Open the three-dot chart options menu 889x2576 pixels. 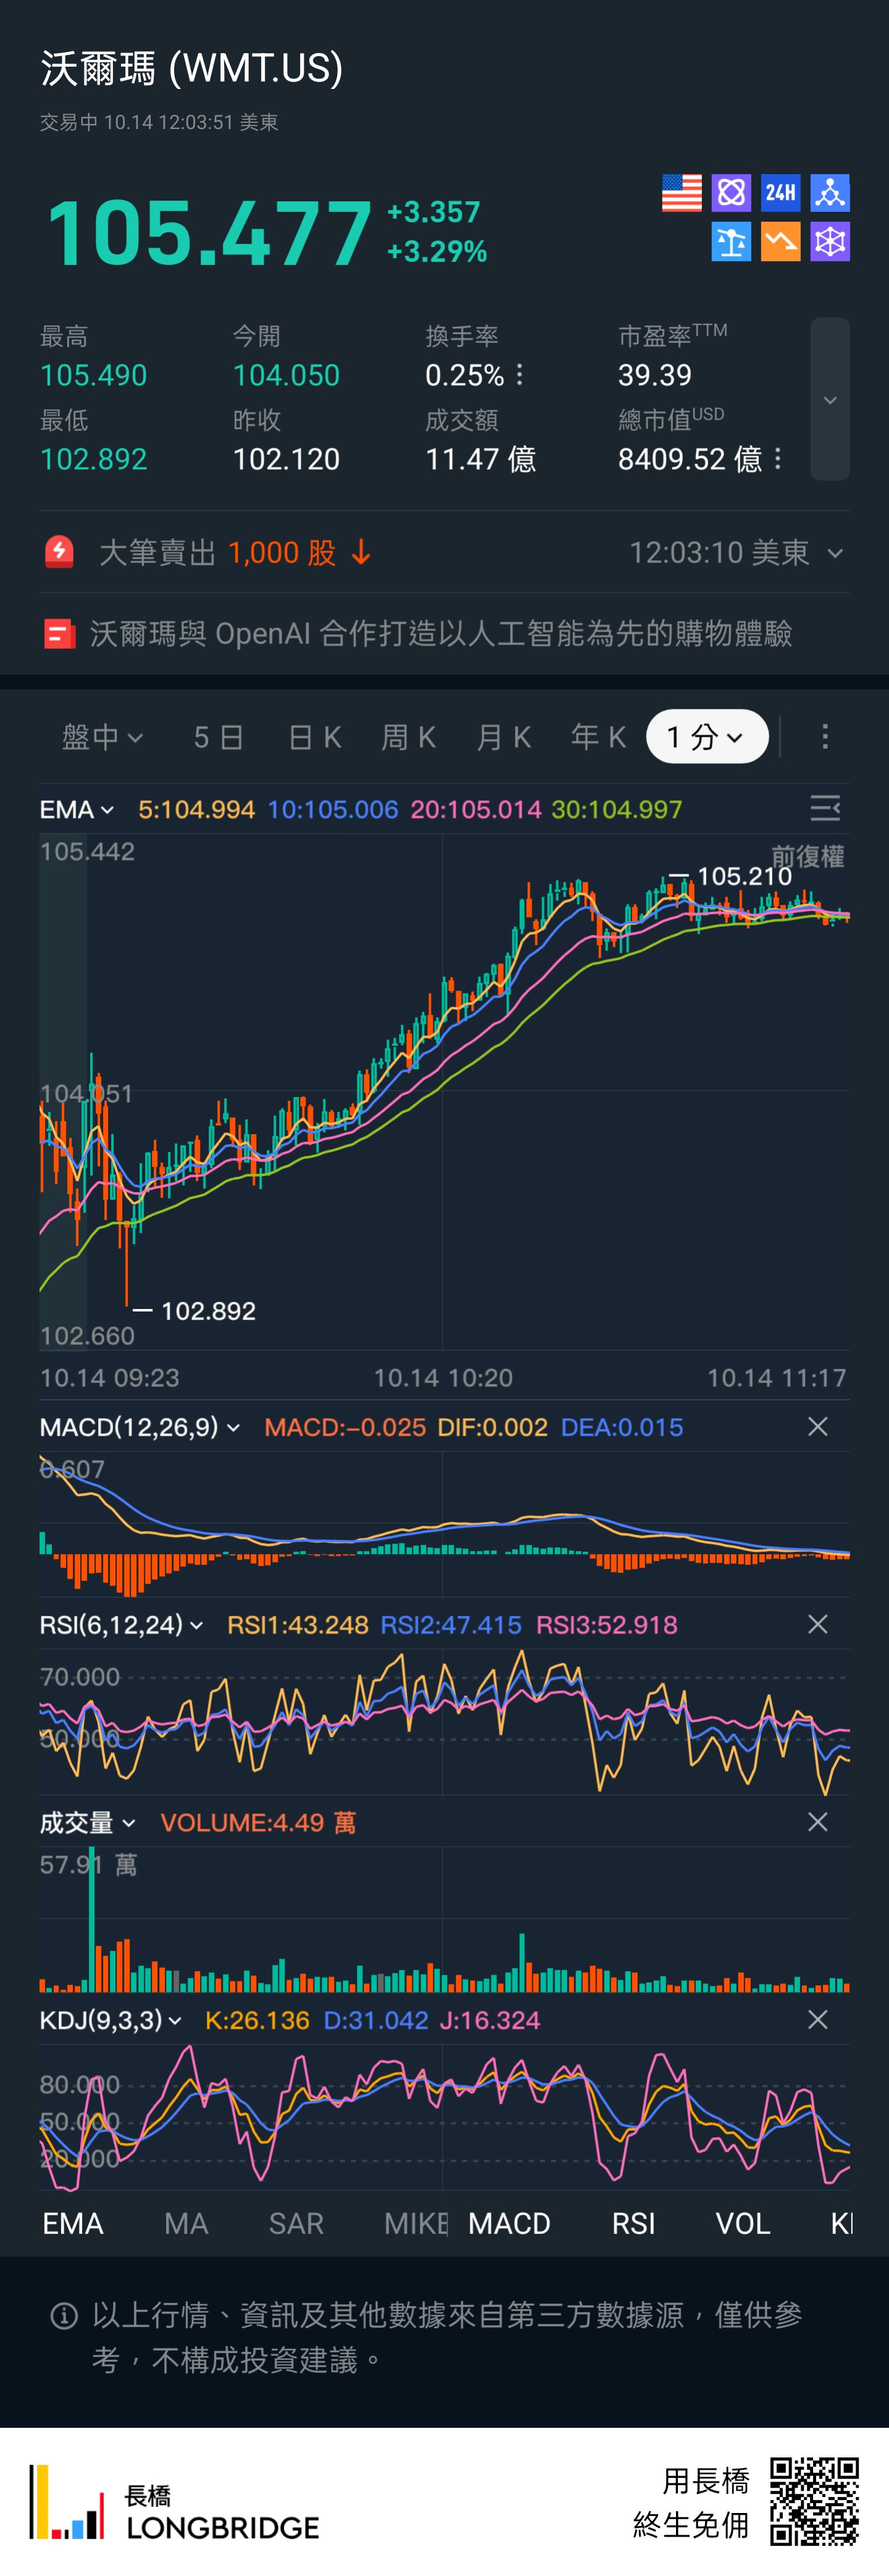point(824,737)
